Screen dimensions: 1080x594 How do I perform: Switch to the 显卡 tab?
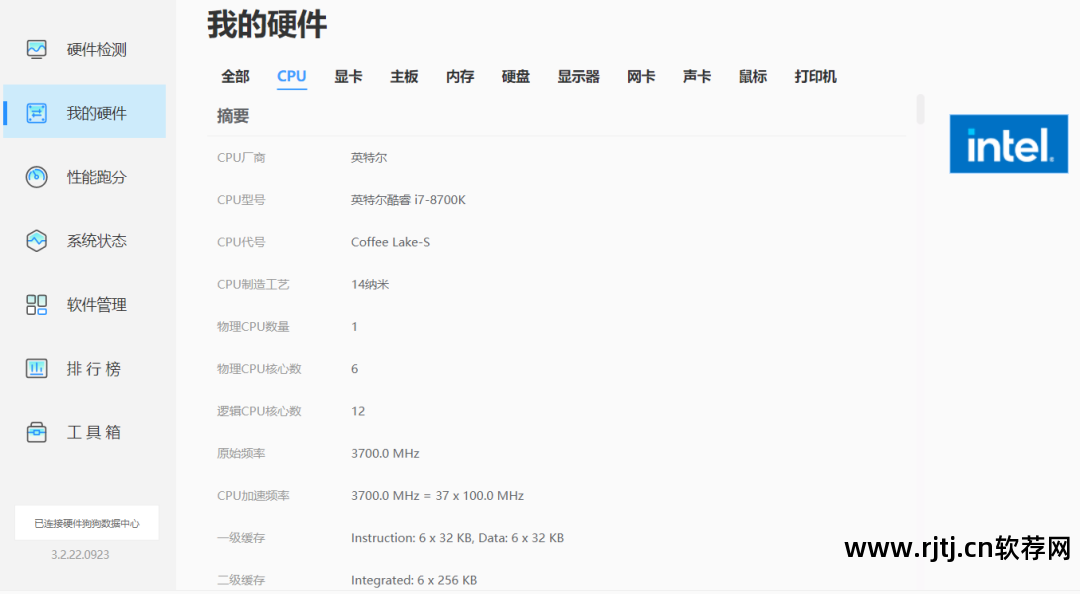[x=348, y=77]
